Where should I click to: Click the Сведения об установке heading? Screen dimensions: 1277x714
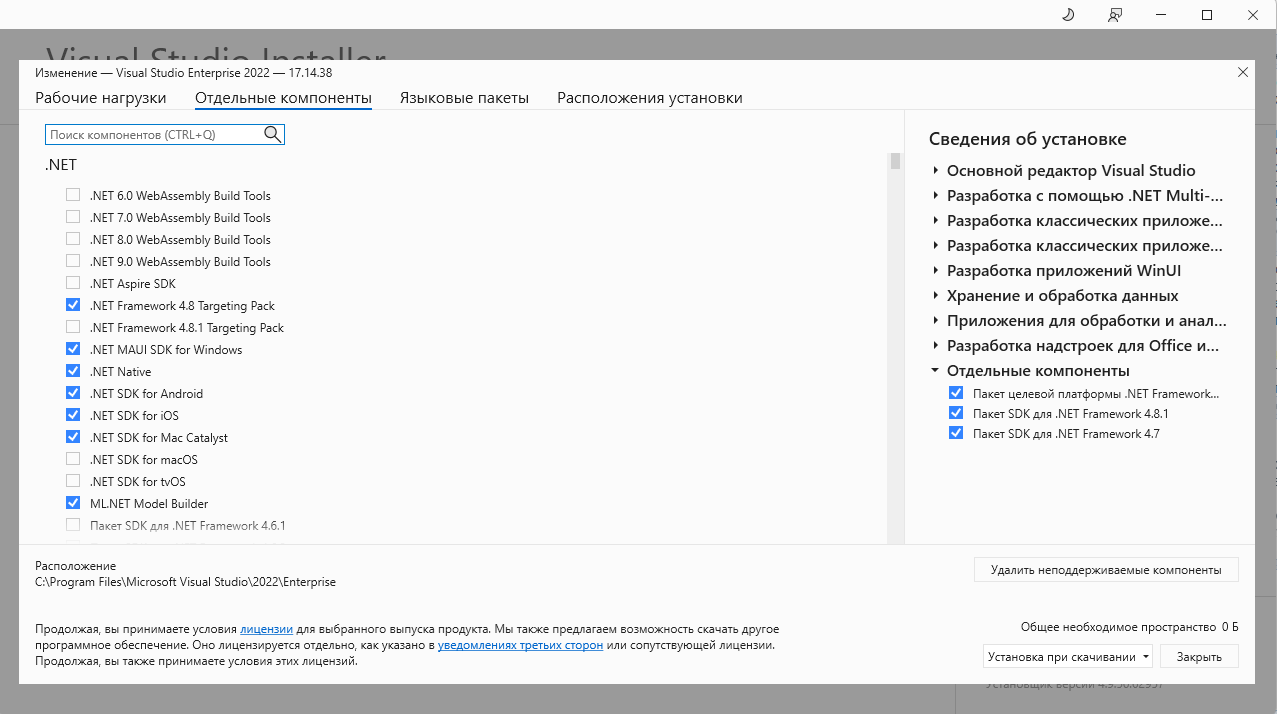pyautogui.click(x=1027, y=139)
